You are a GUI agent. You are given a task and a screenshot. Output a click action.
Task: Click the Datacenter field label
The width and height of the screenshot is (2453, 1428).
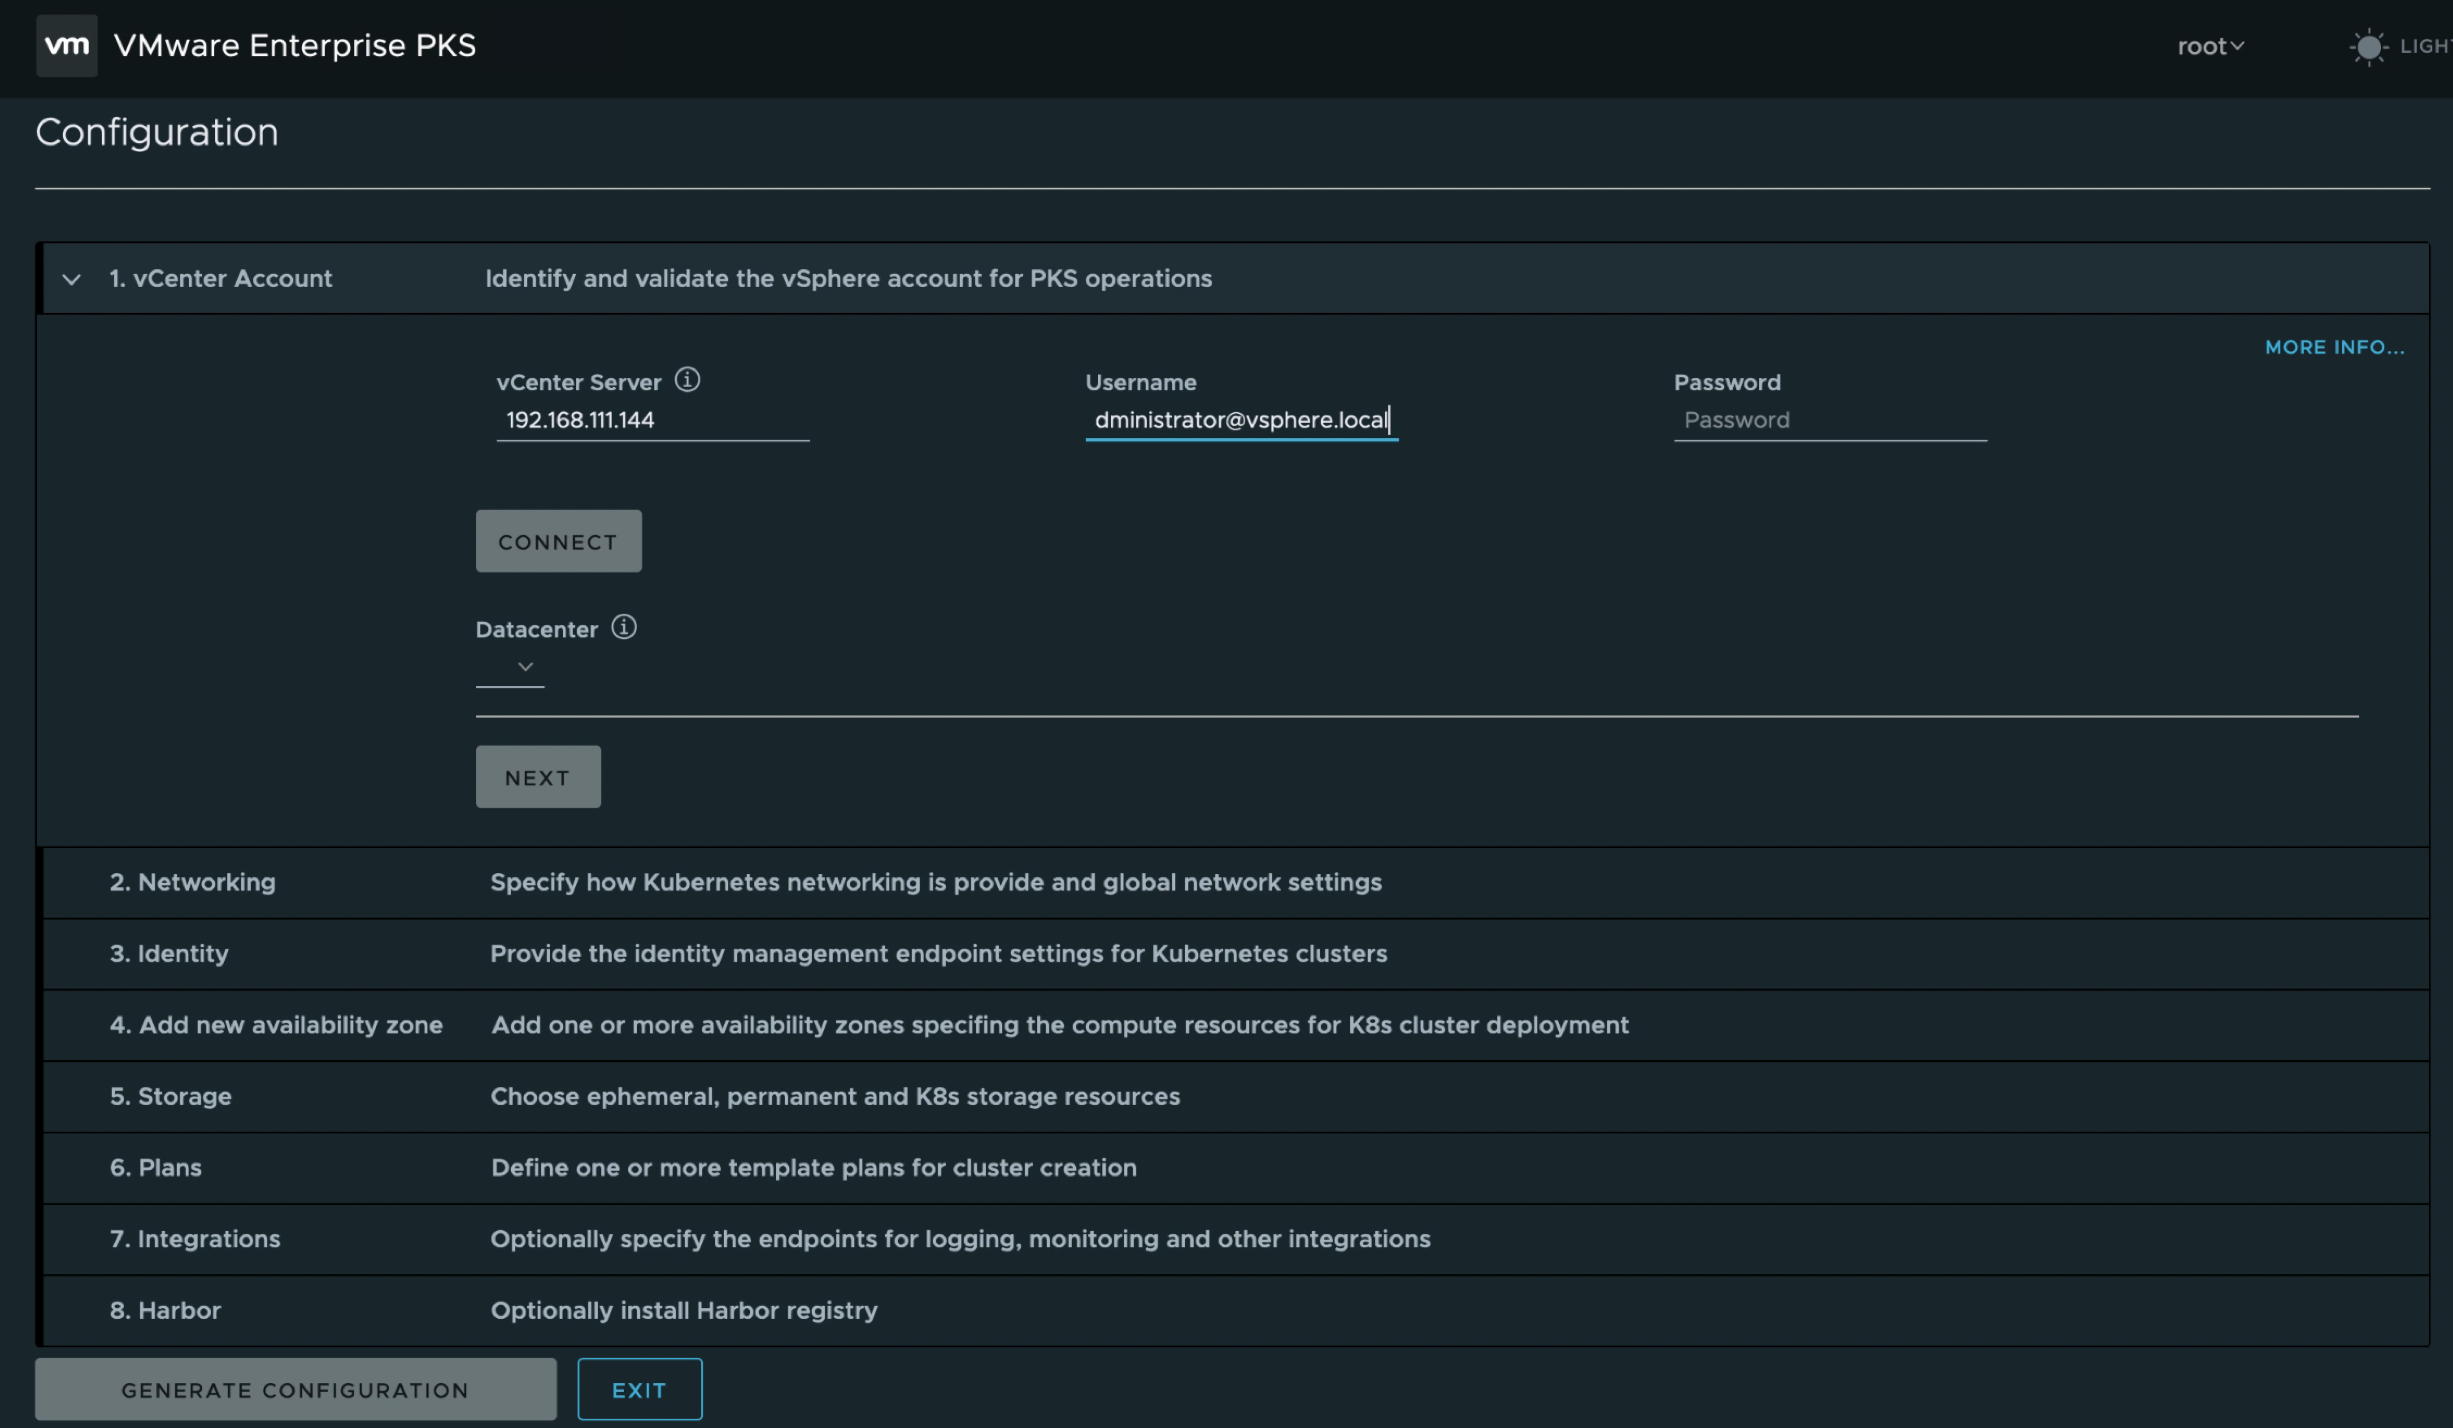pos(537,629)
